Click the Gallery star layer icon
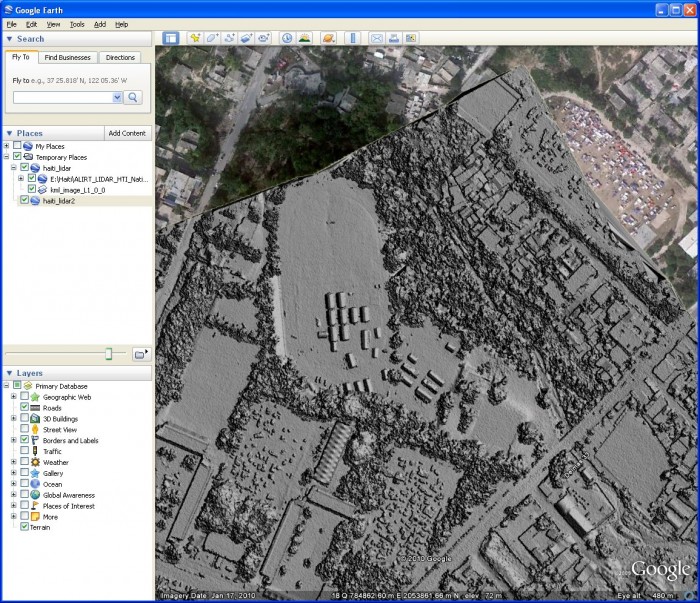 click(x=35, y=473)
